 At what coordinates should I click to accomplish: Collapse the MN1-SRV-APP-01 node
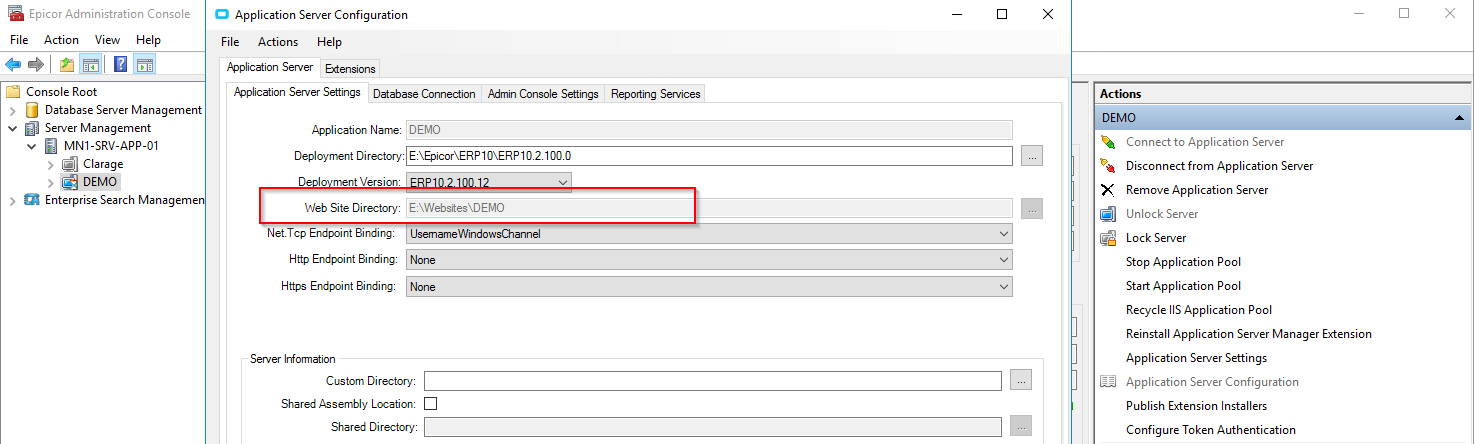point(32,146)
